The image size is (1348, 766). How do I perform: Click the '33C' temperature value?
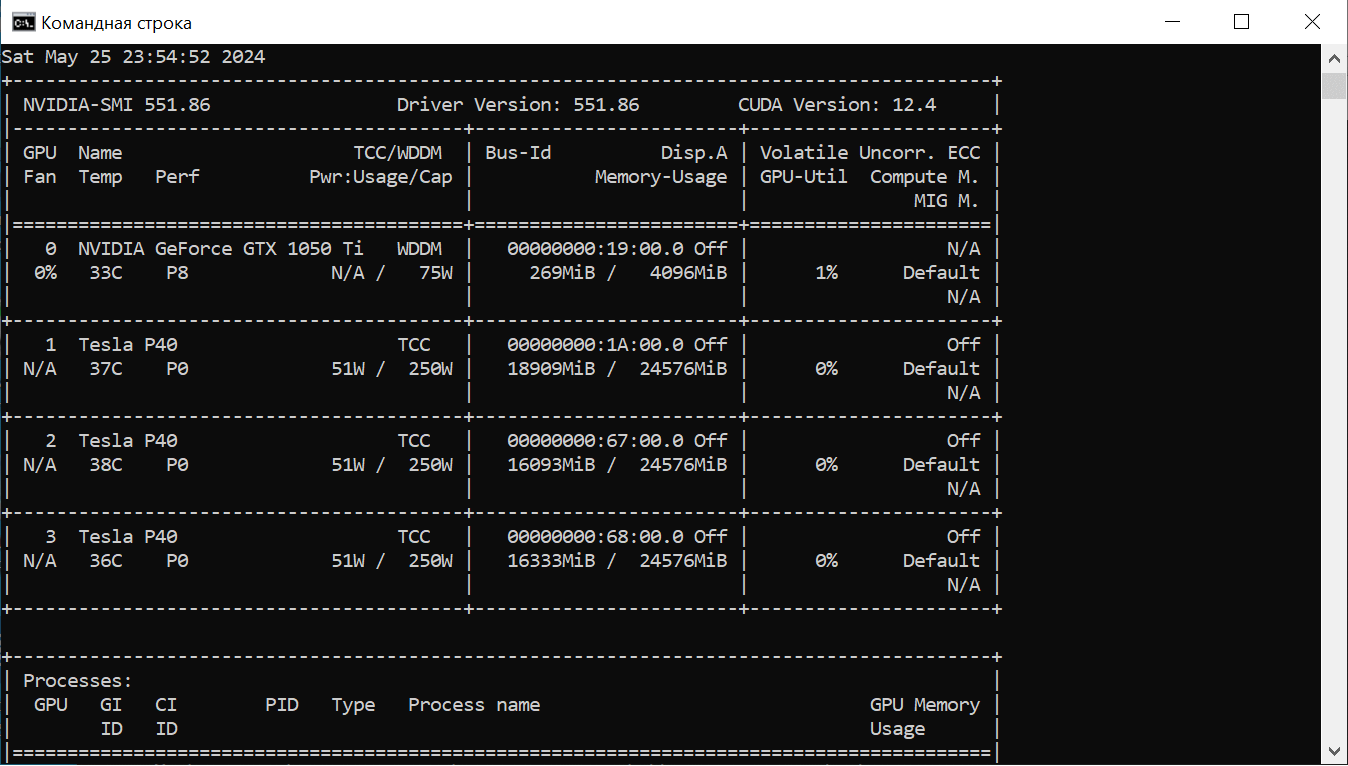click(x=106, y=273)
